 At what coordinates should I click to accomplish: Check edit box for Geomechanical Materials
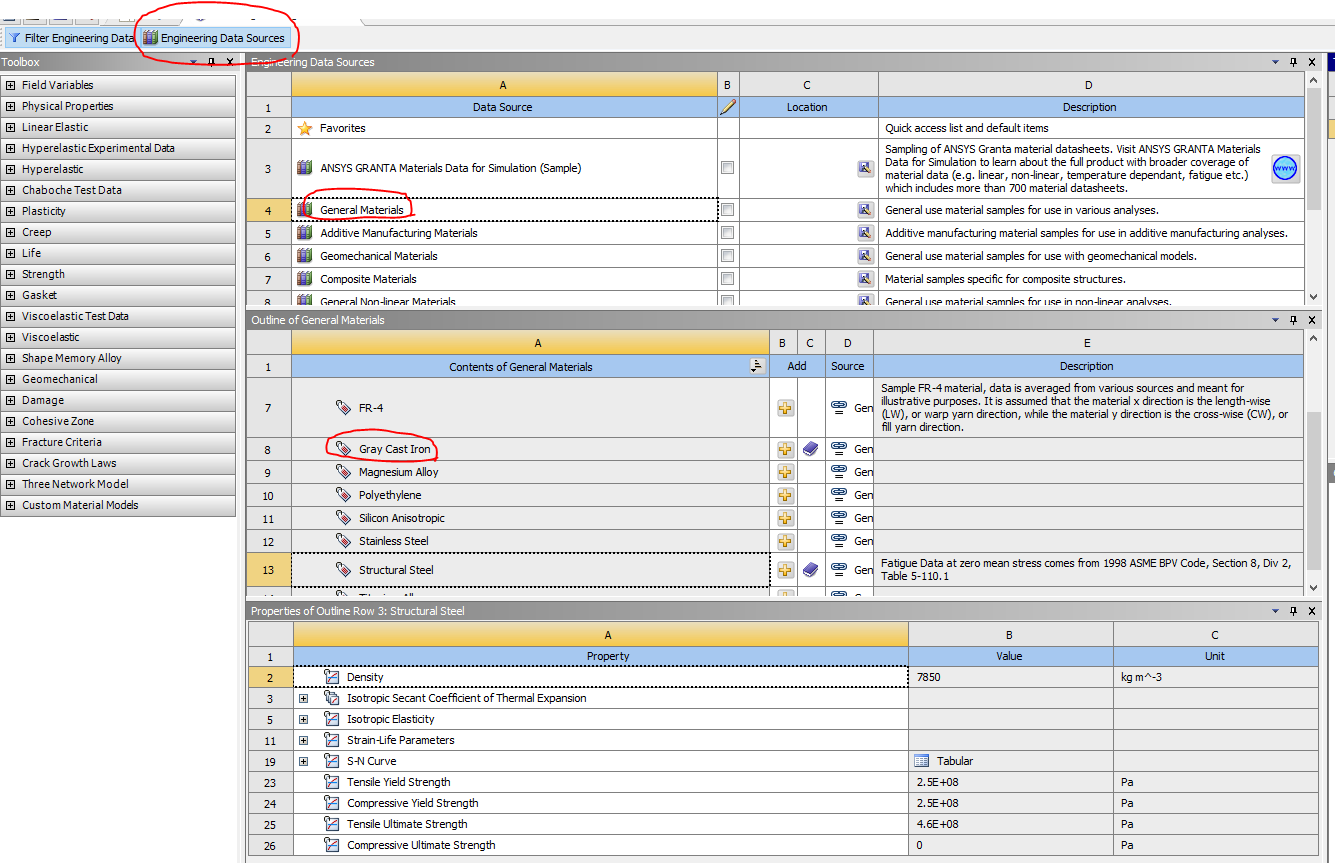(x=727, y=256)
